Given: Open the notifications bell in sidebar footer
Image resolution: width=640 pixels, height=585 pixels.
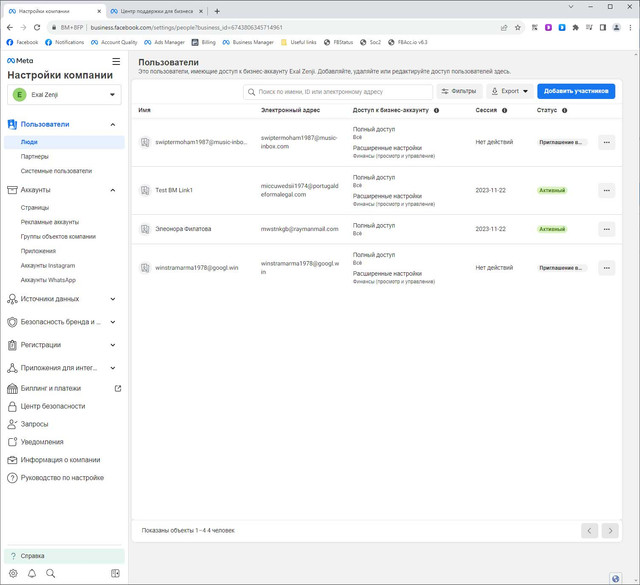Looking at the screenshot, I should point(32,573).
